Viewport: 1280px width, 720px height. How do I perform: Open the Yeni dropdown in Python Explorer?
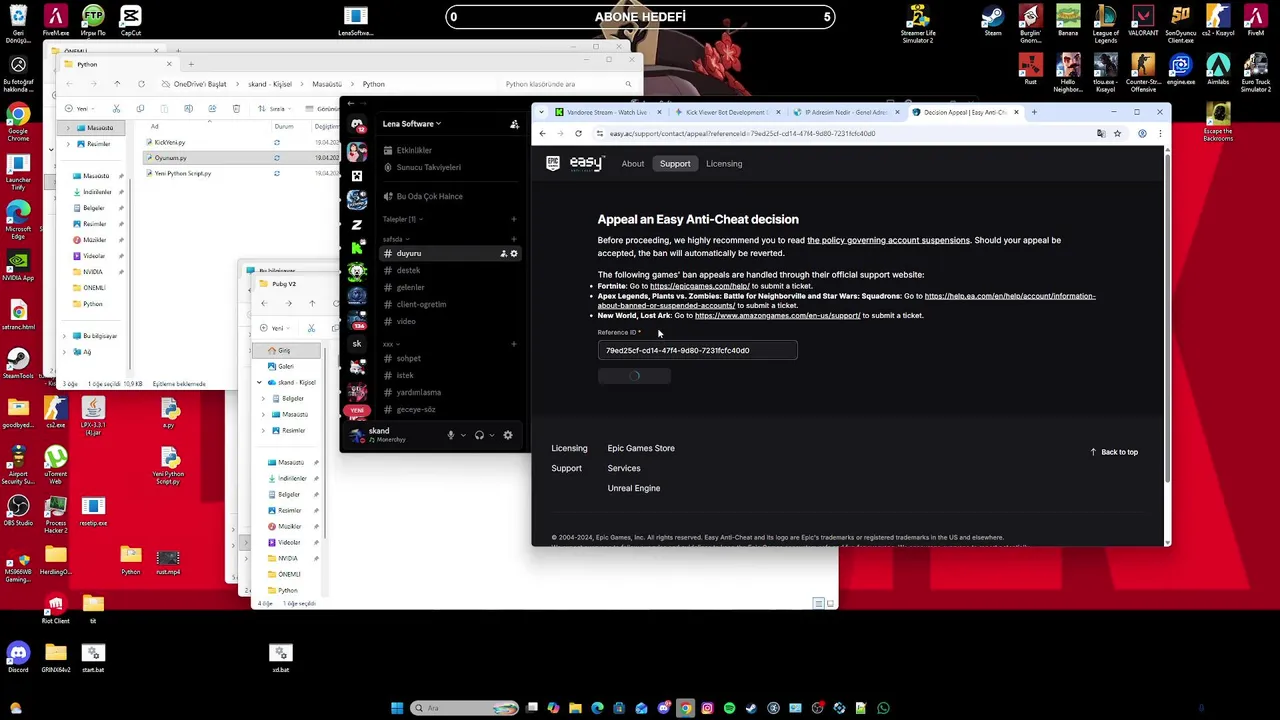pyautogui.click(x=81, y=108)
